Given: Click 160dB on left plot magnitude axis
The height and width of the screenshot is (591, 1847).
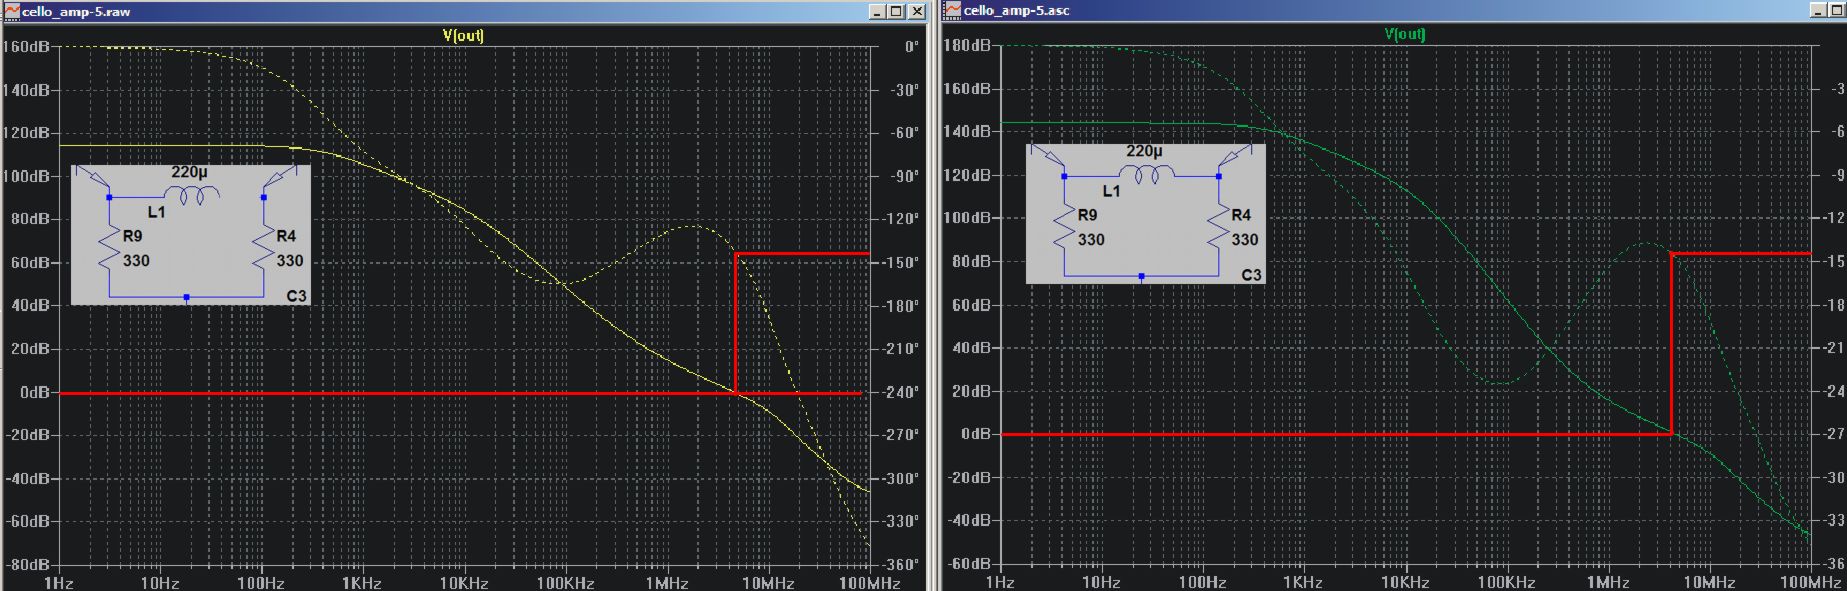Looking at the screenshot, I should click(27, 47).
